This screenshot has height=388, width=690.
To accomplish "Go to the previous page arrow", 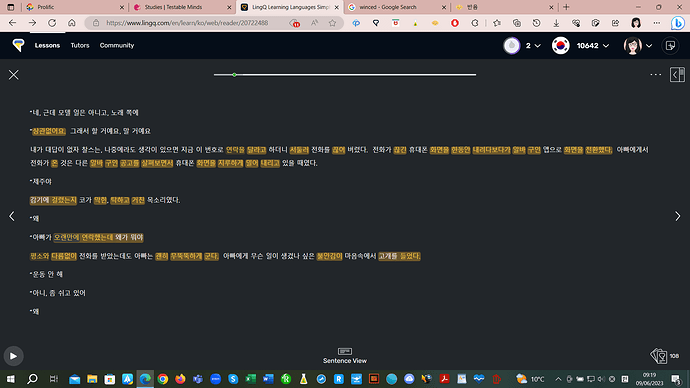I will tap(12, 216).
